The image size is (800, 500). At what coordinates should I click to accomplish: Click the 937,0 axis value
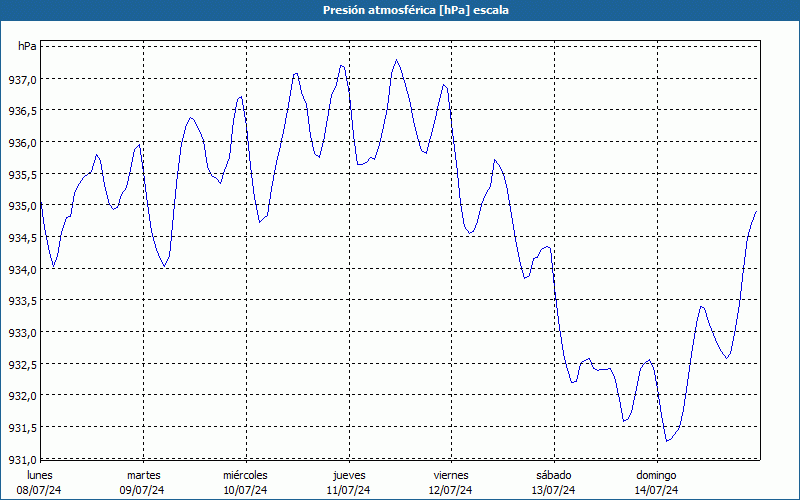(22, 79)
